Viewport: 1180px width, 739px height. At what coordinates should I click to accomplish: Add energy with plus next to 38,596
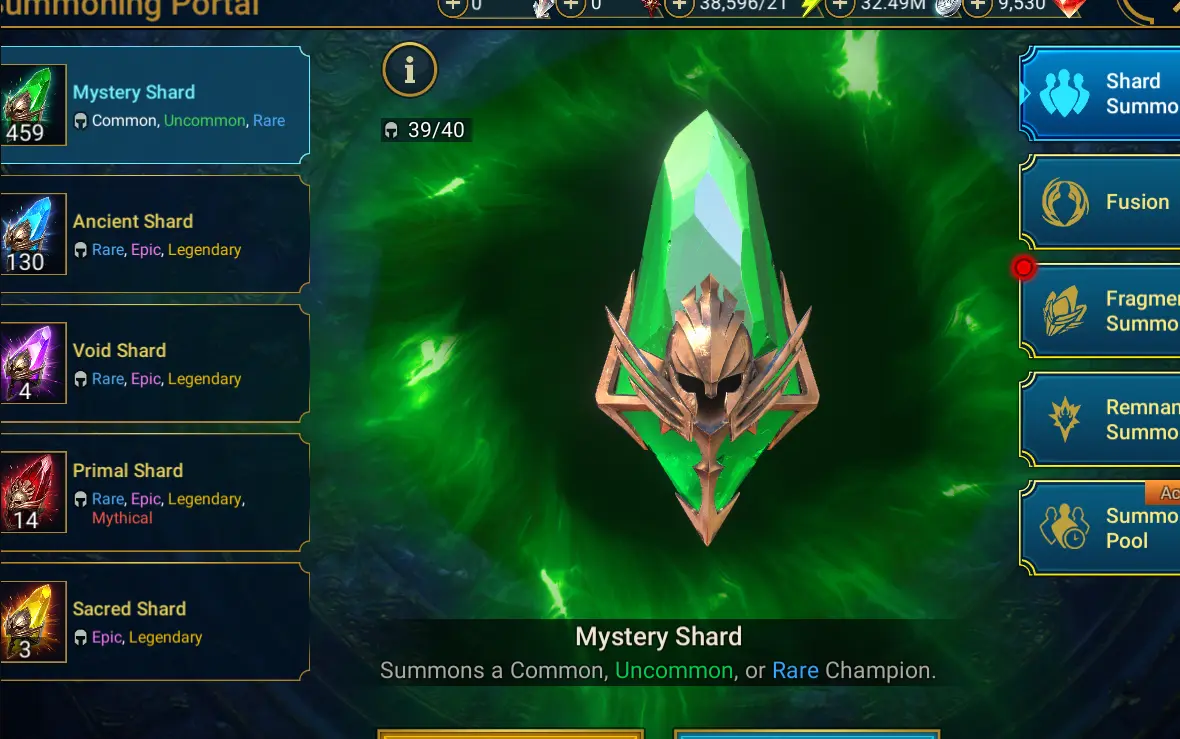[679, 5]
